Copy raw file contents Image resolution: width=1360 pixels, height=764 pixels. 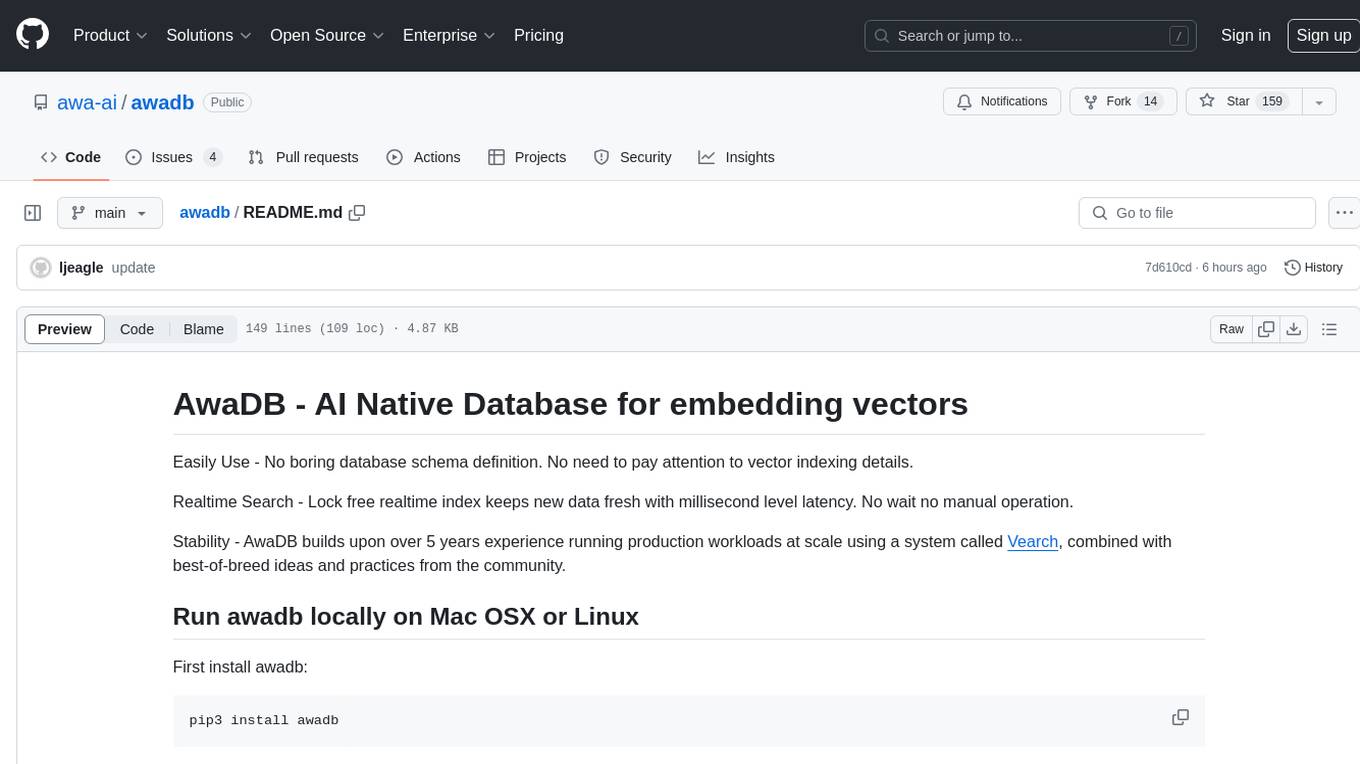(1266, 329)
